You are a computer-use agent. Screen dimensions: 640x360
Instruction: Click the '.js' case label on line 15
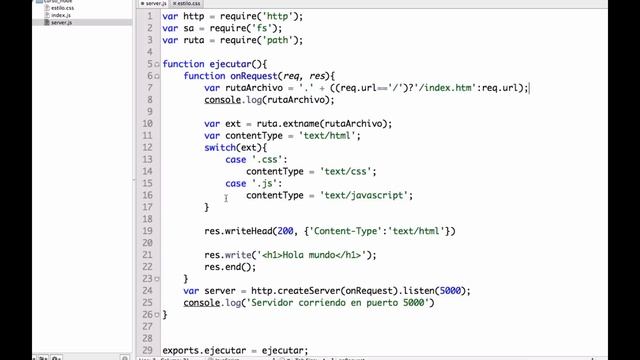264,183
